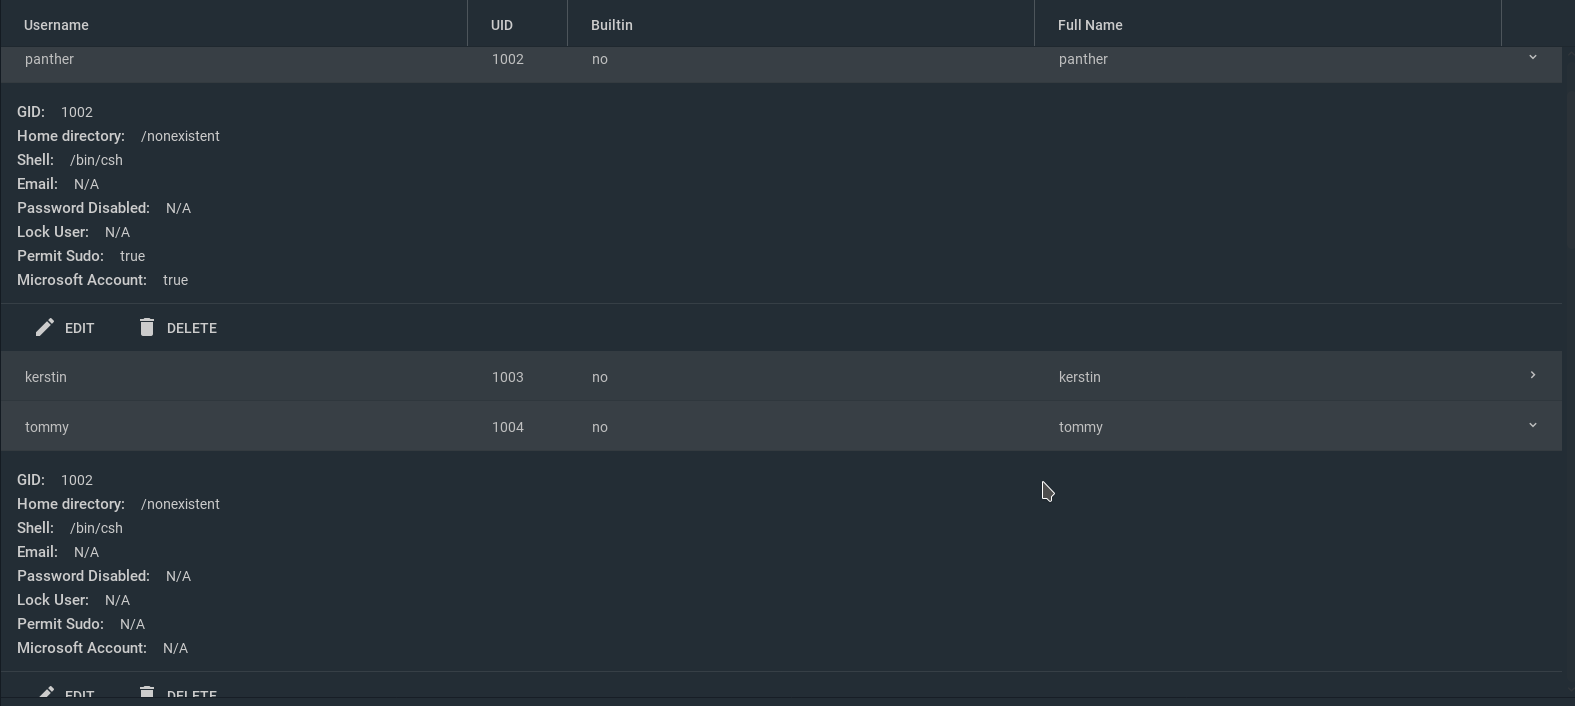The height and width of the screenshot is (706, 1575).
Task: Click the pencil icon below tommy's details
Action: (45, 692)
